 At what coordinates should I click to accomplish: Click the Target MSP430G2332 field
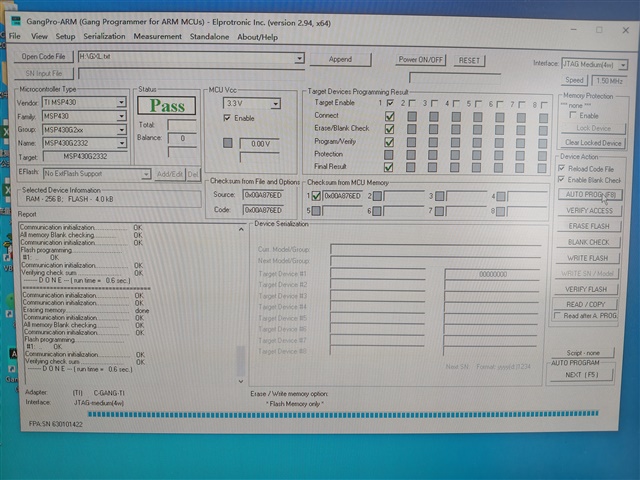(85, 157)
